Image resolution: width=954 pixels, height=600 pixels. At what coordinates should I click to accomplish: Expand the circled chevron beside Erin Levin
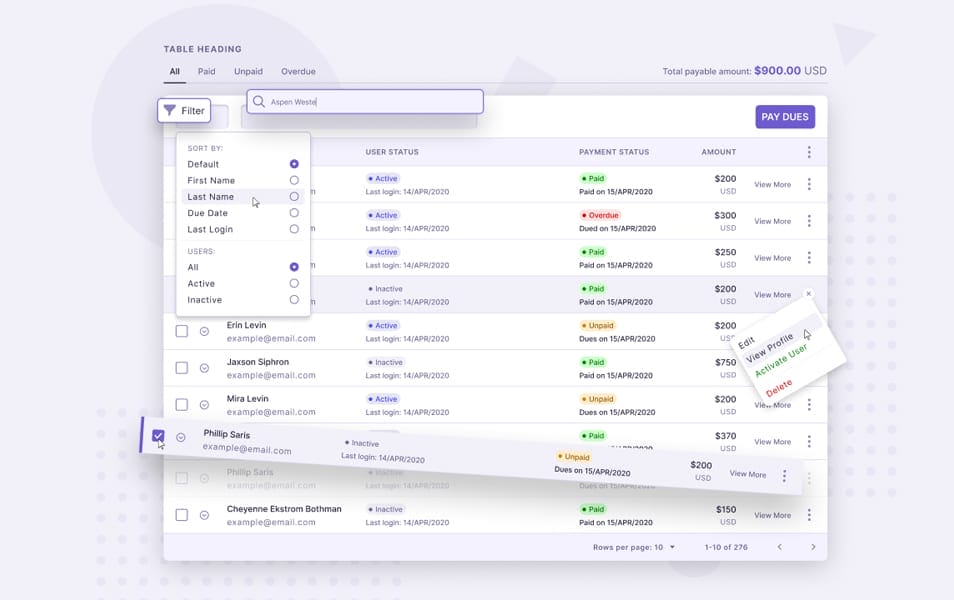204,331
